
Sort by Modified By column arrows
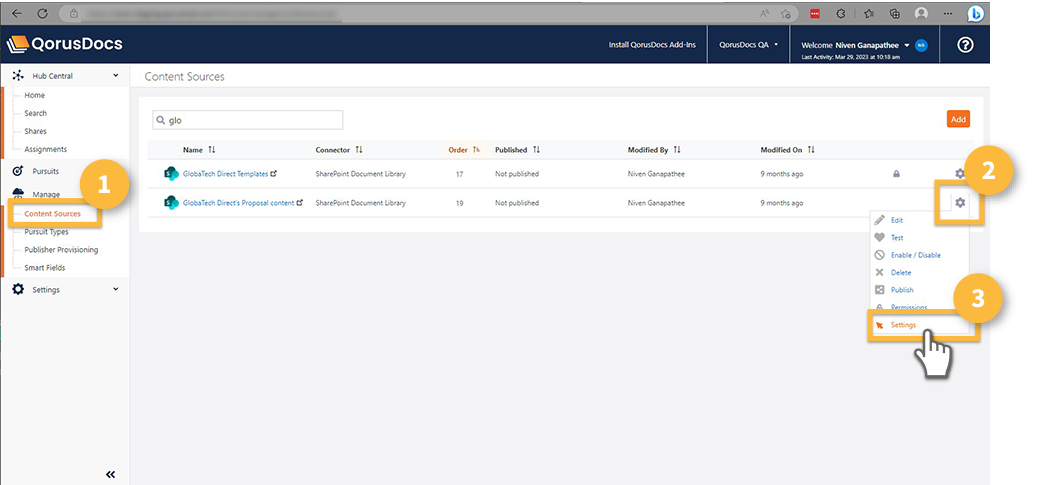coord(677,150)
